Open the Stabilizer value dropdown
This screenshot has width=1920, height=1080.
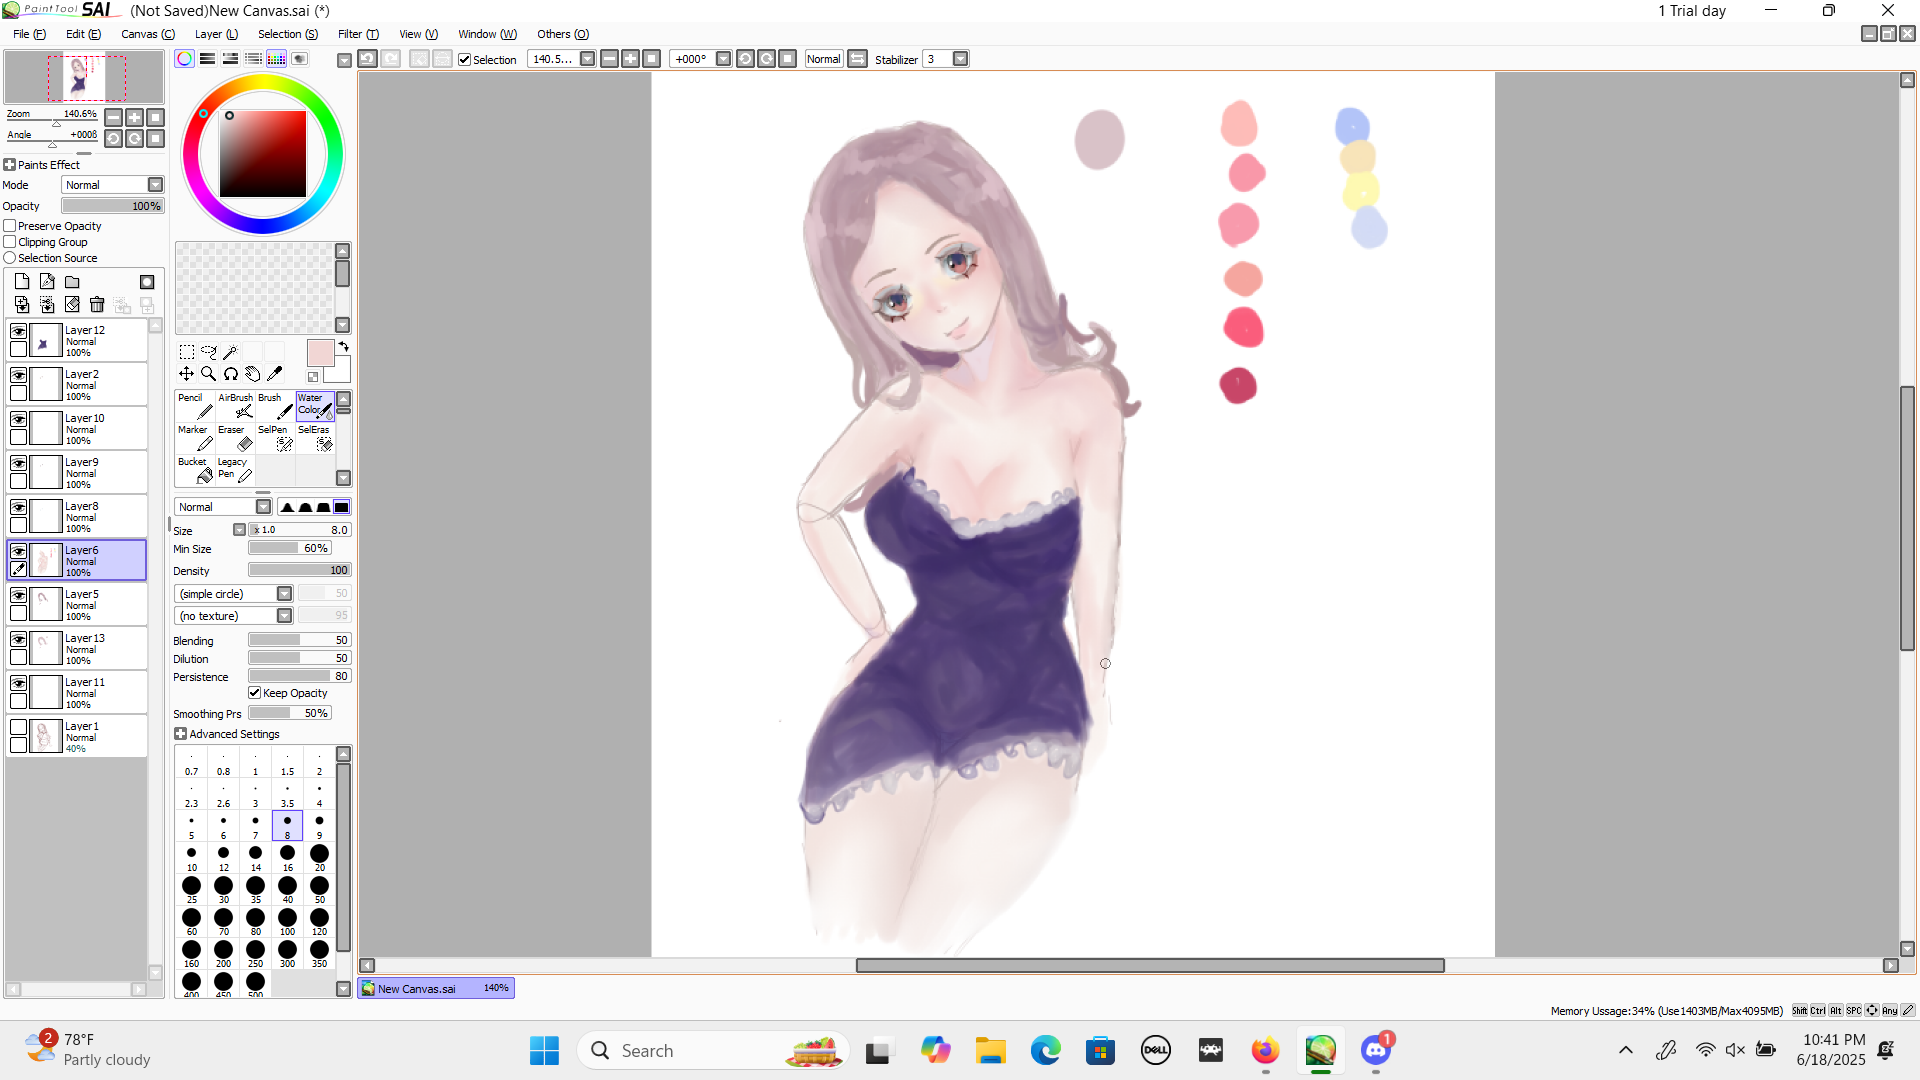(961, 59)
